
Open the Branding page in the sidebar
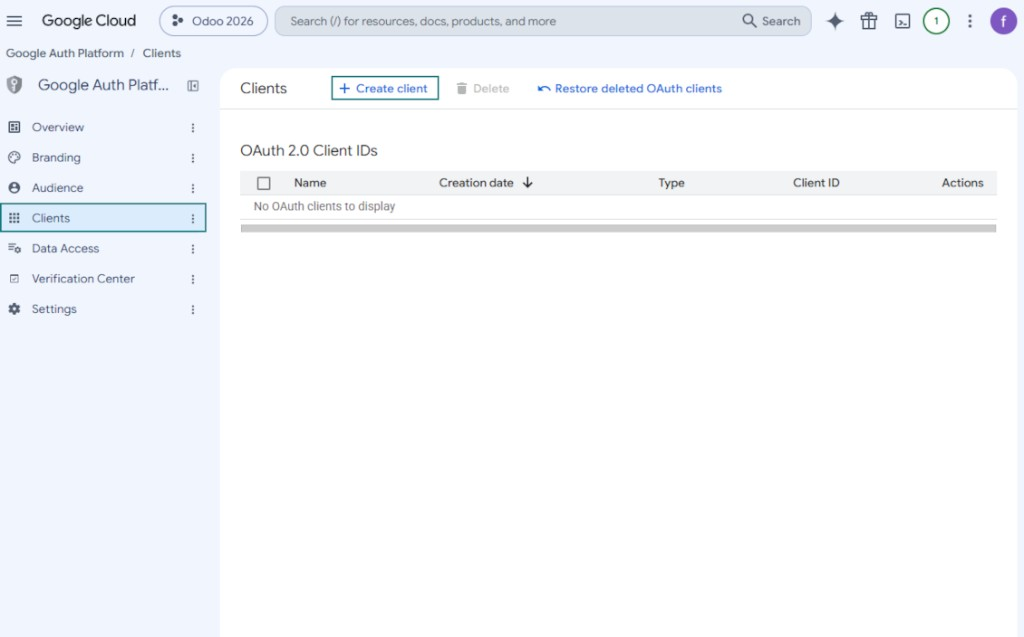pyautogui.click(x=56, y=157)
